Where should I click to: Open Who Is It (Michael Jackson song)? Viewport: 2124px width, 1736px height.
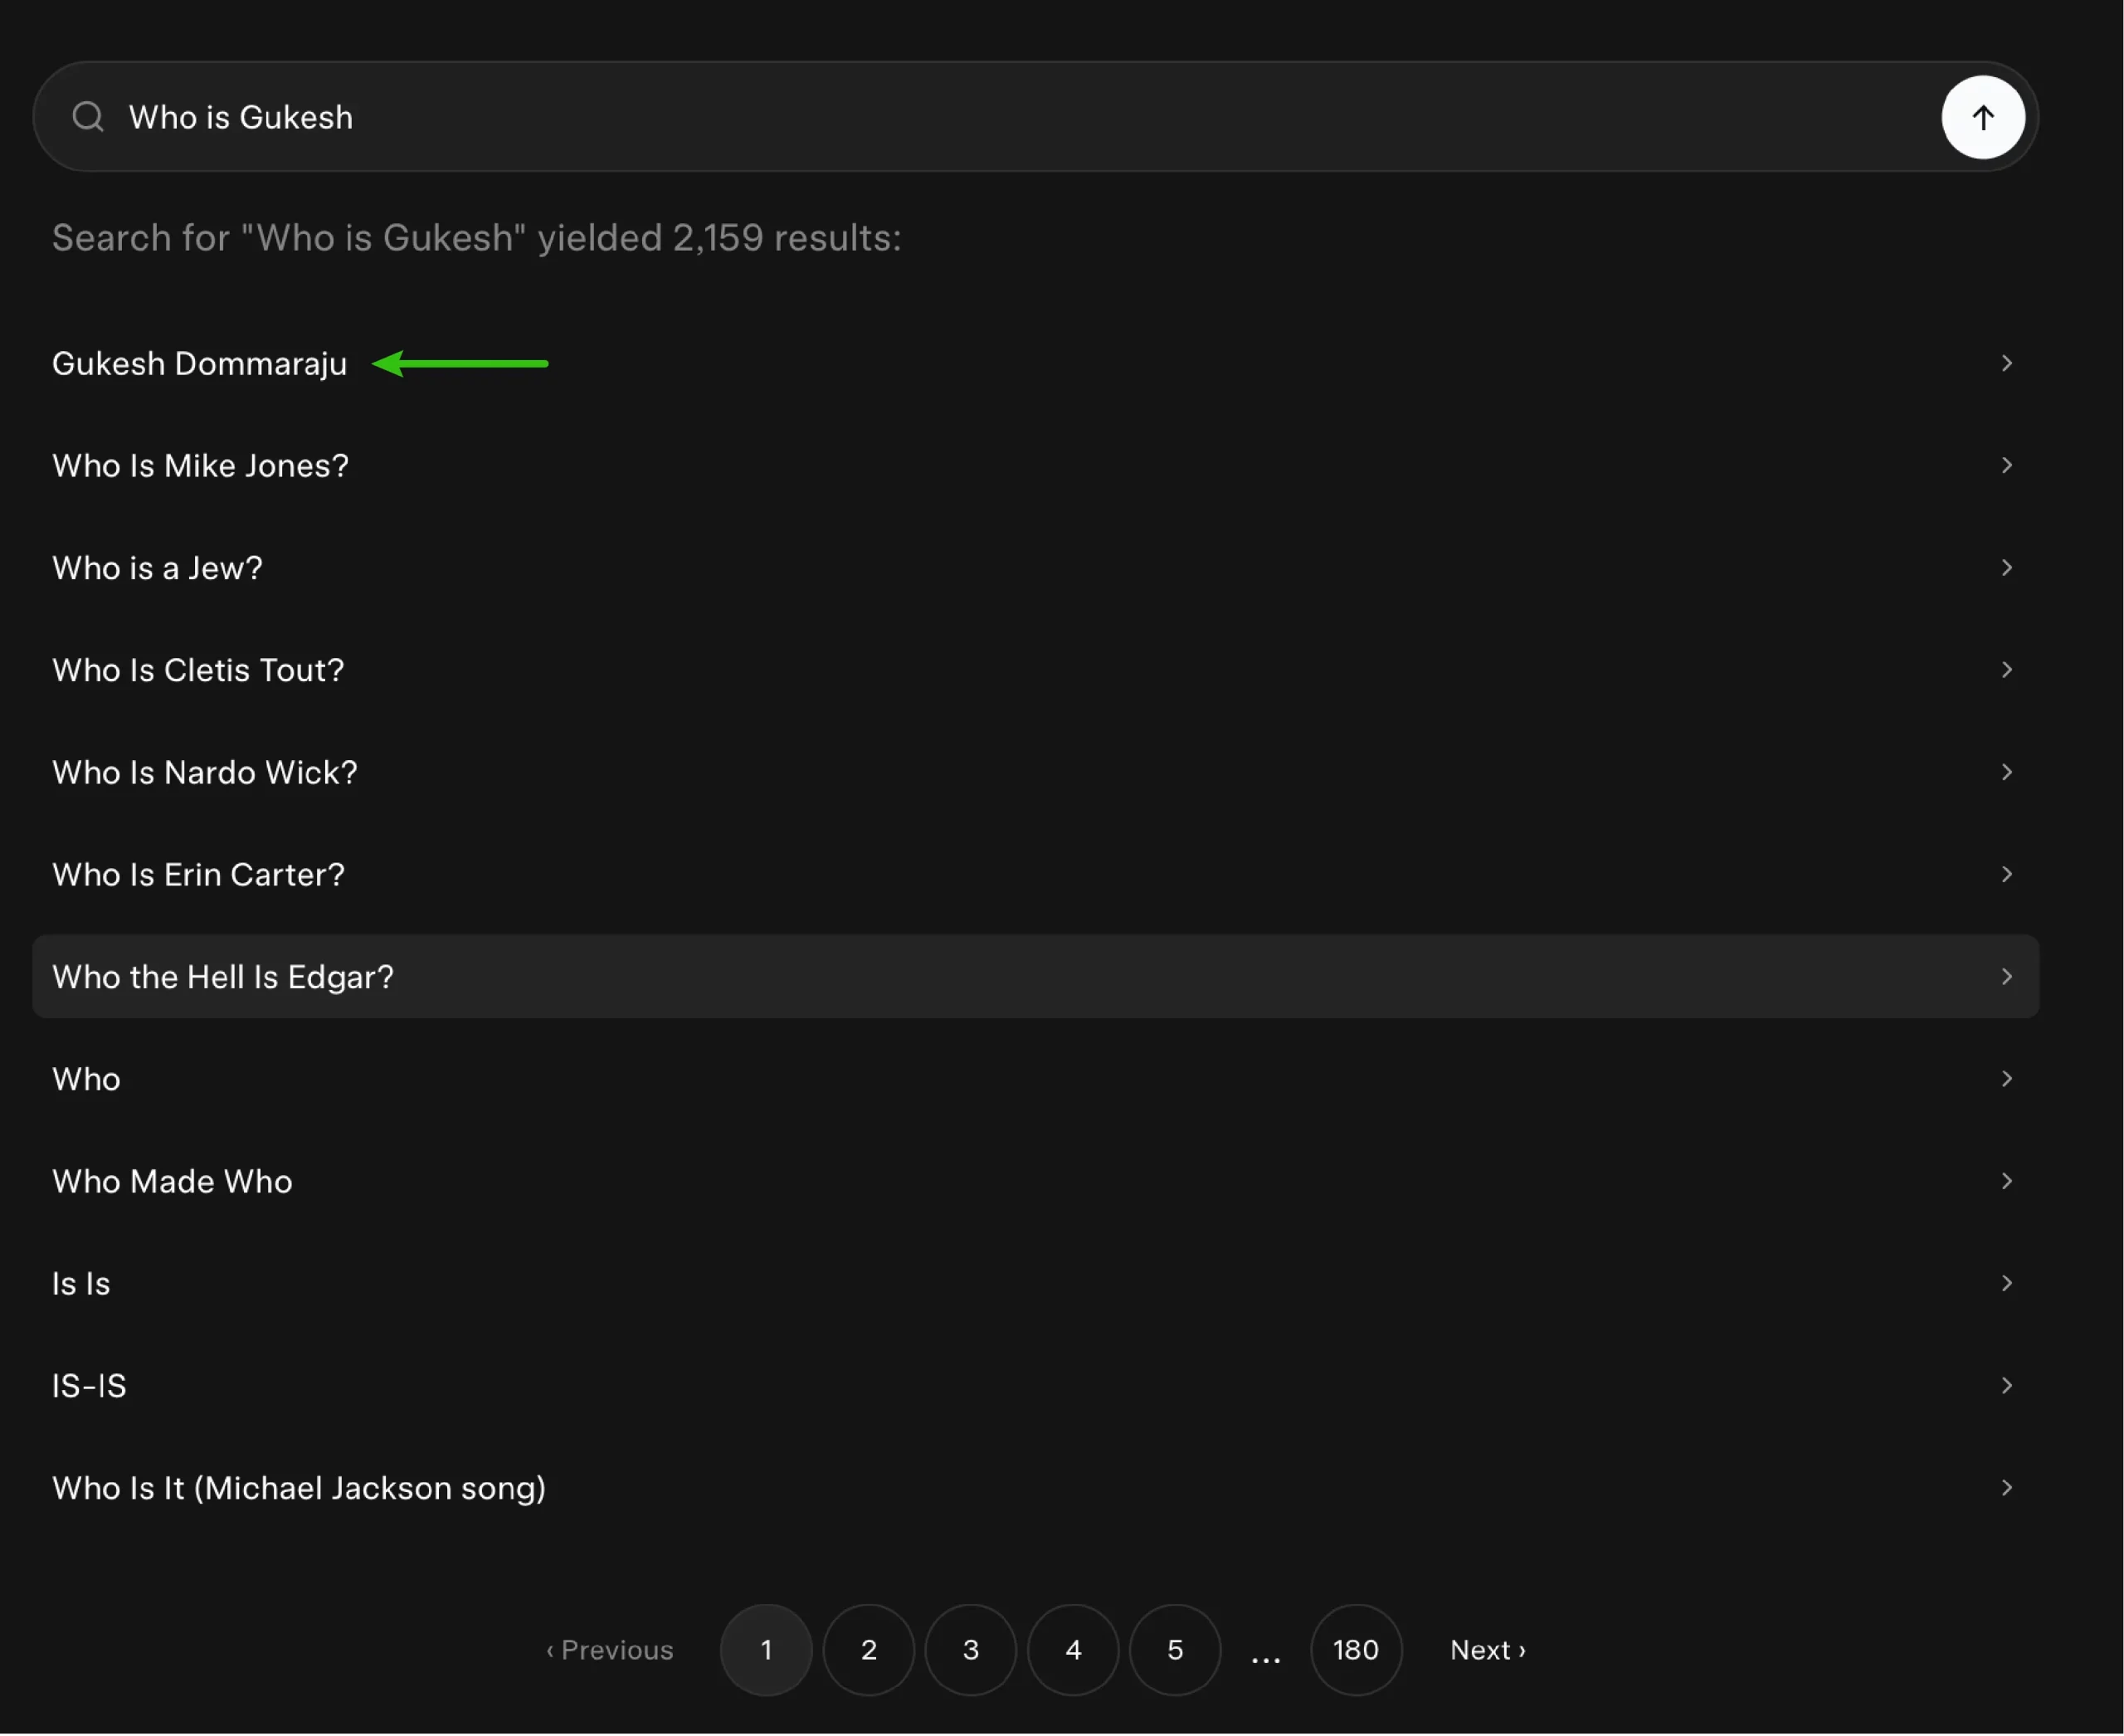(x=298, y=1488)
